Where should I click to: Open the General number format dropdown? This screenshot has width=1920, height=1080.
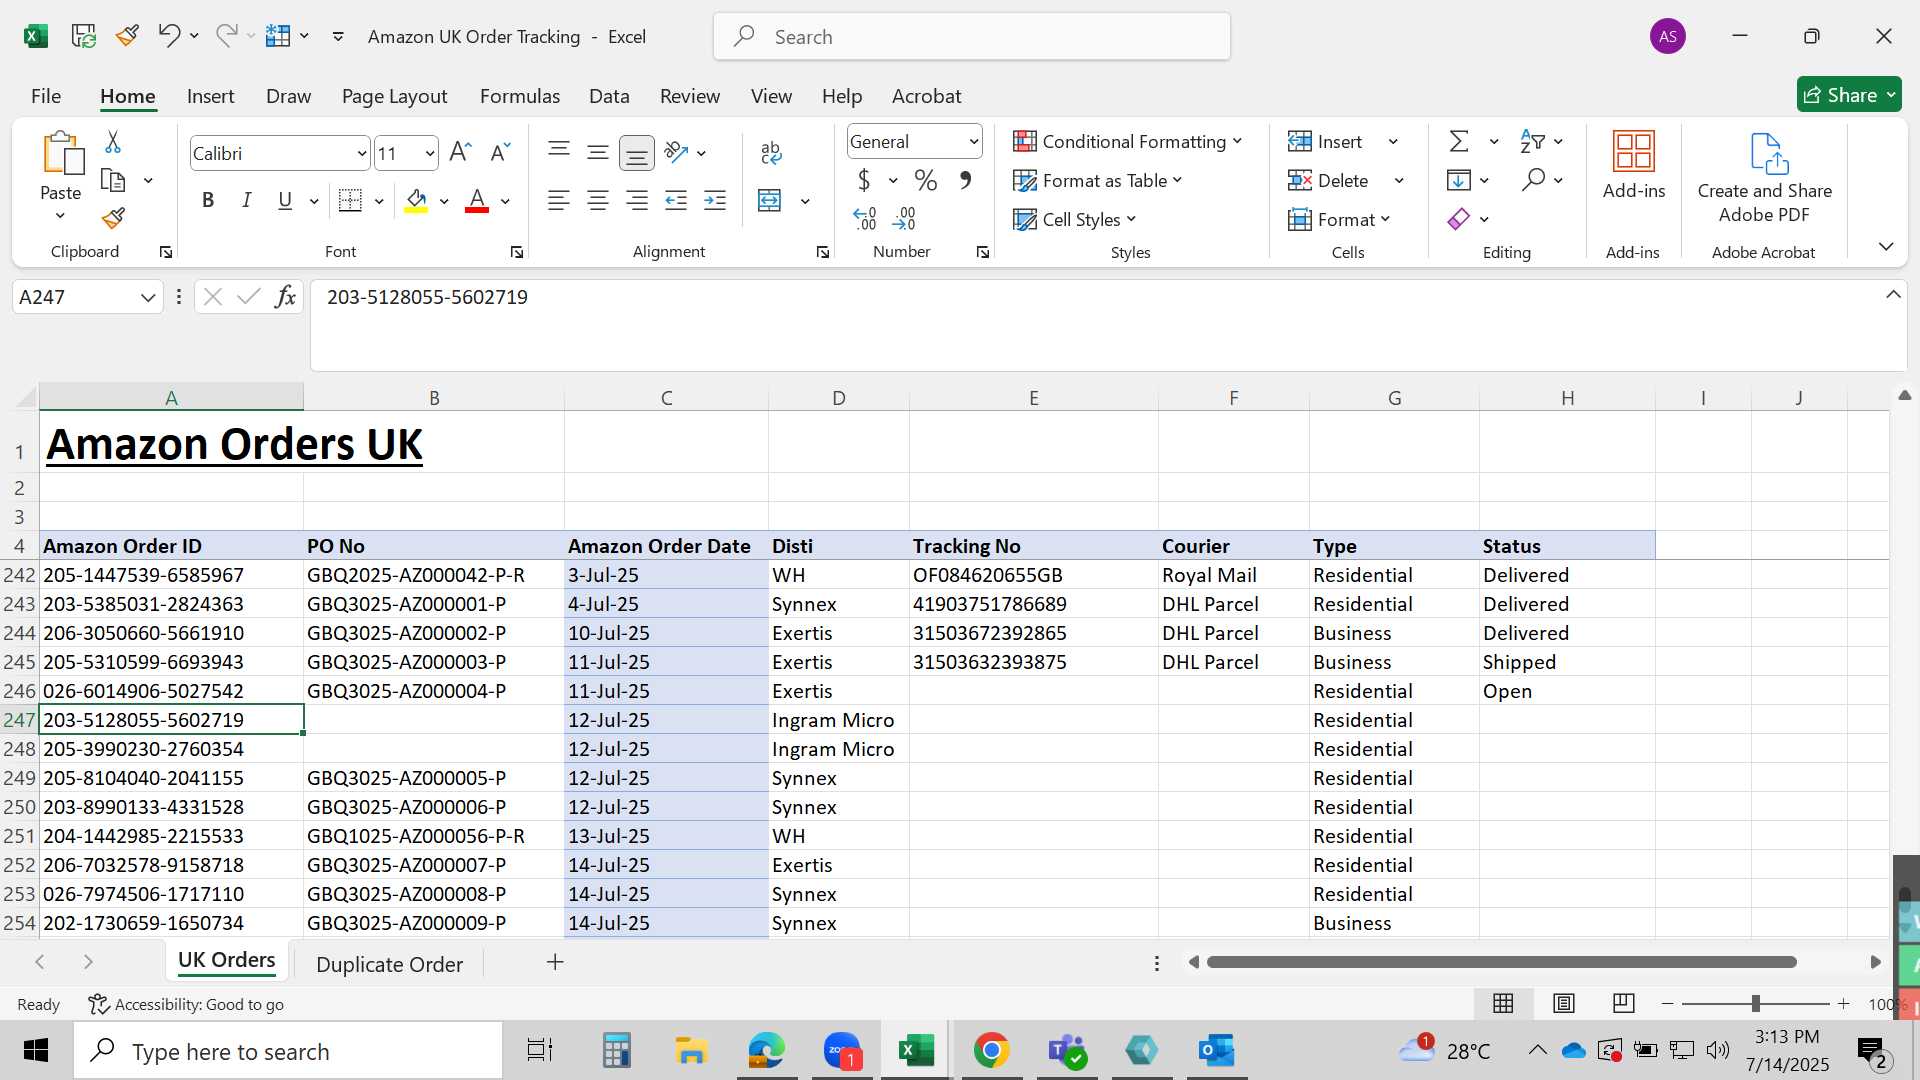[x=973, y=142]
